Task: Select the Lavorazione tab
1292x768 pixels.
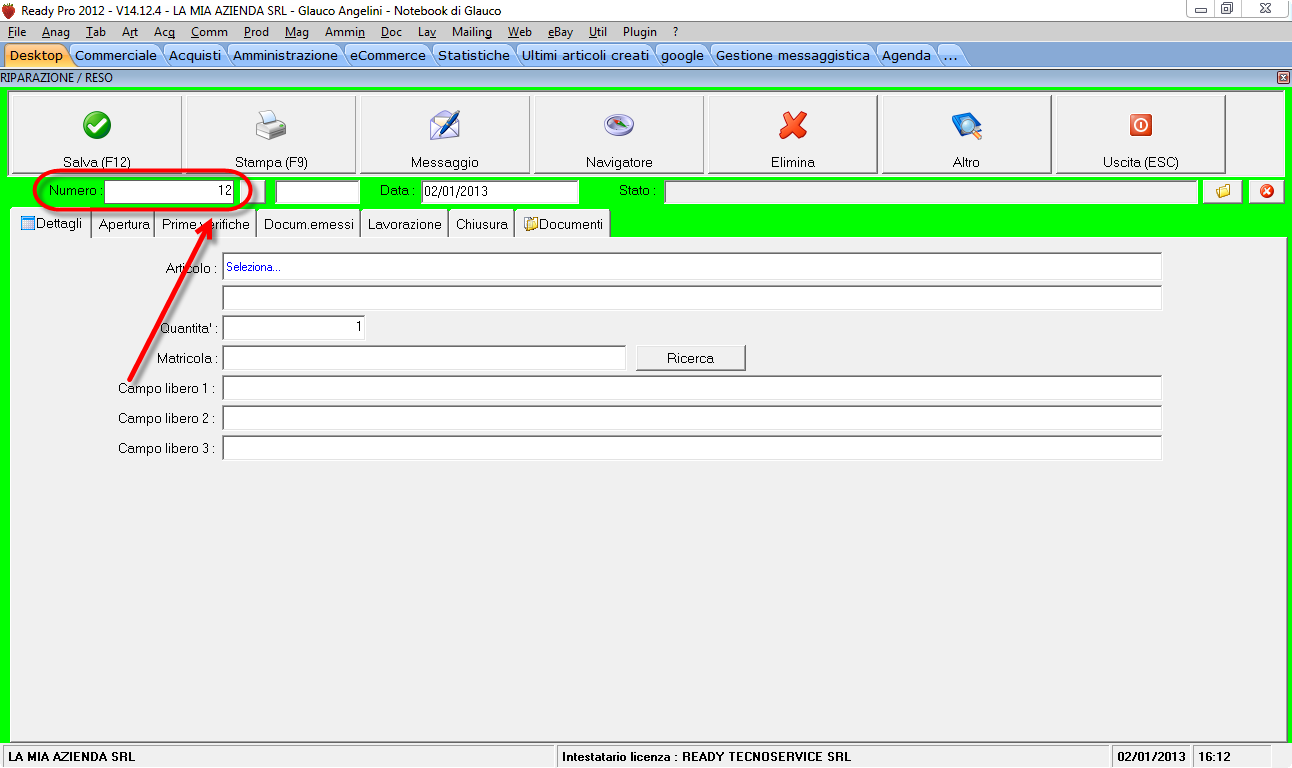Action: click(405, 224)
